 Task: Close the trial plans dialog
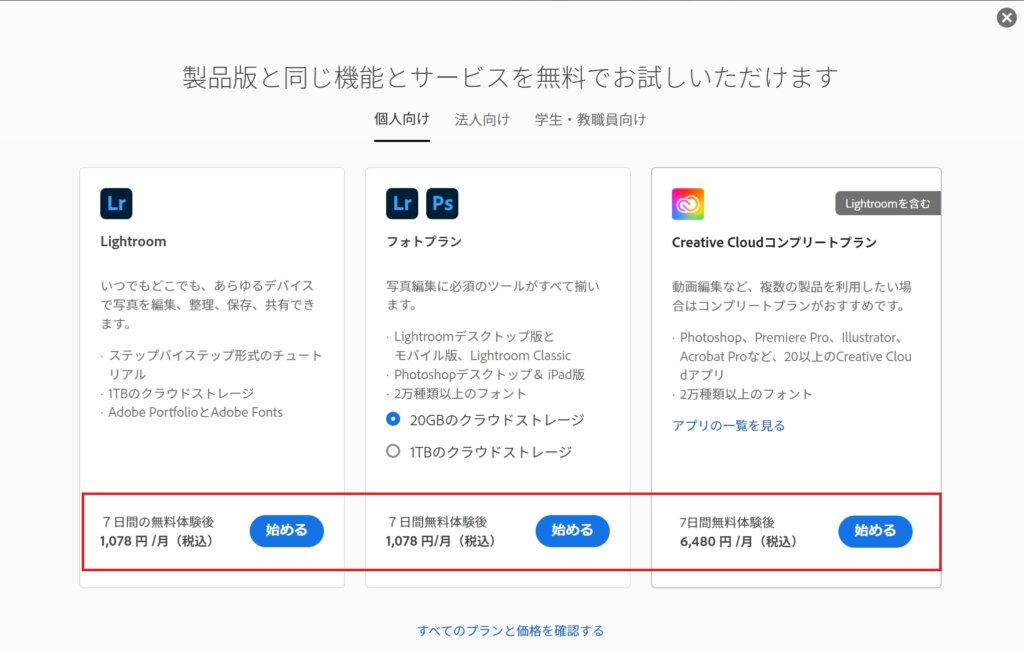[x=1006, y=18]
